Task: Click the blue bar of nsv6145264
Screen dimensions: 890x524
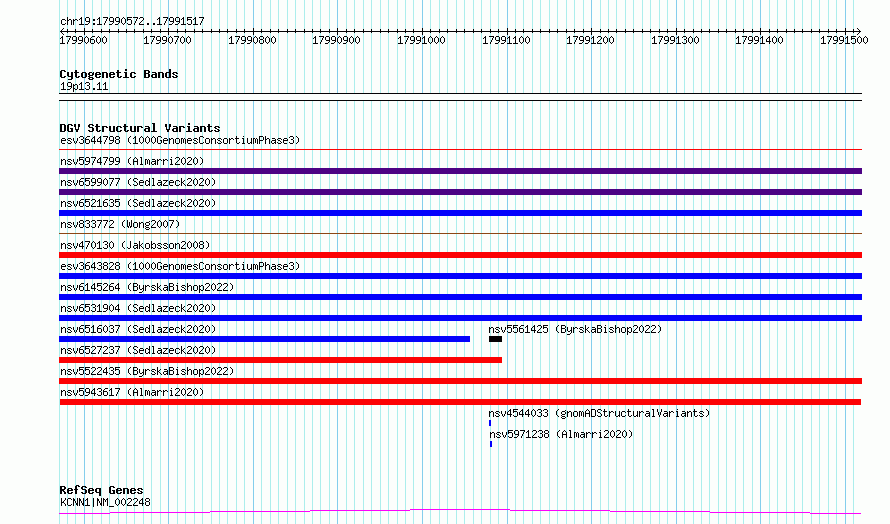Action: point(460,297)
